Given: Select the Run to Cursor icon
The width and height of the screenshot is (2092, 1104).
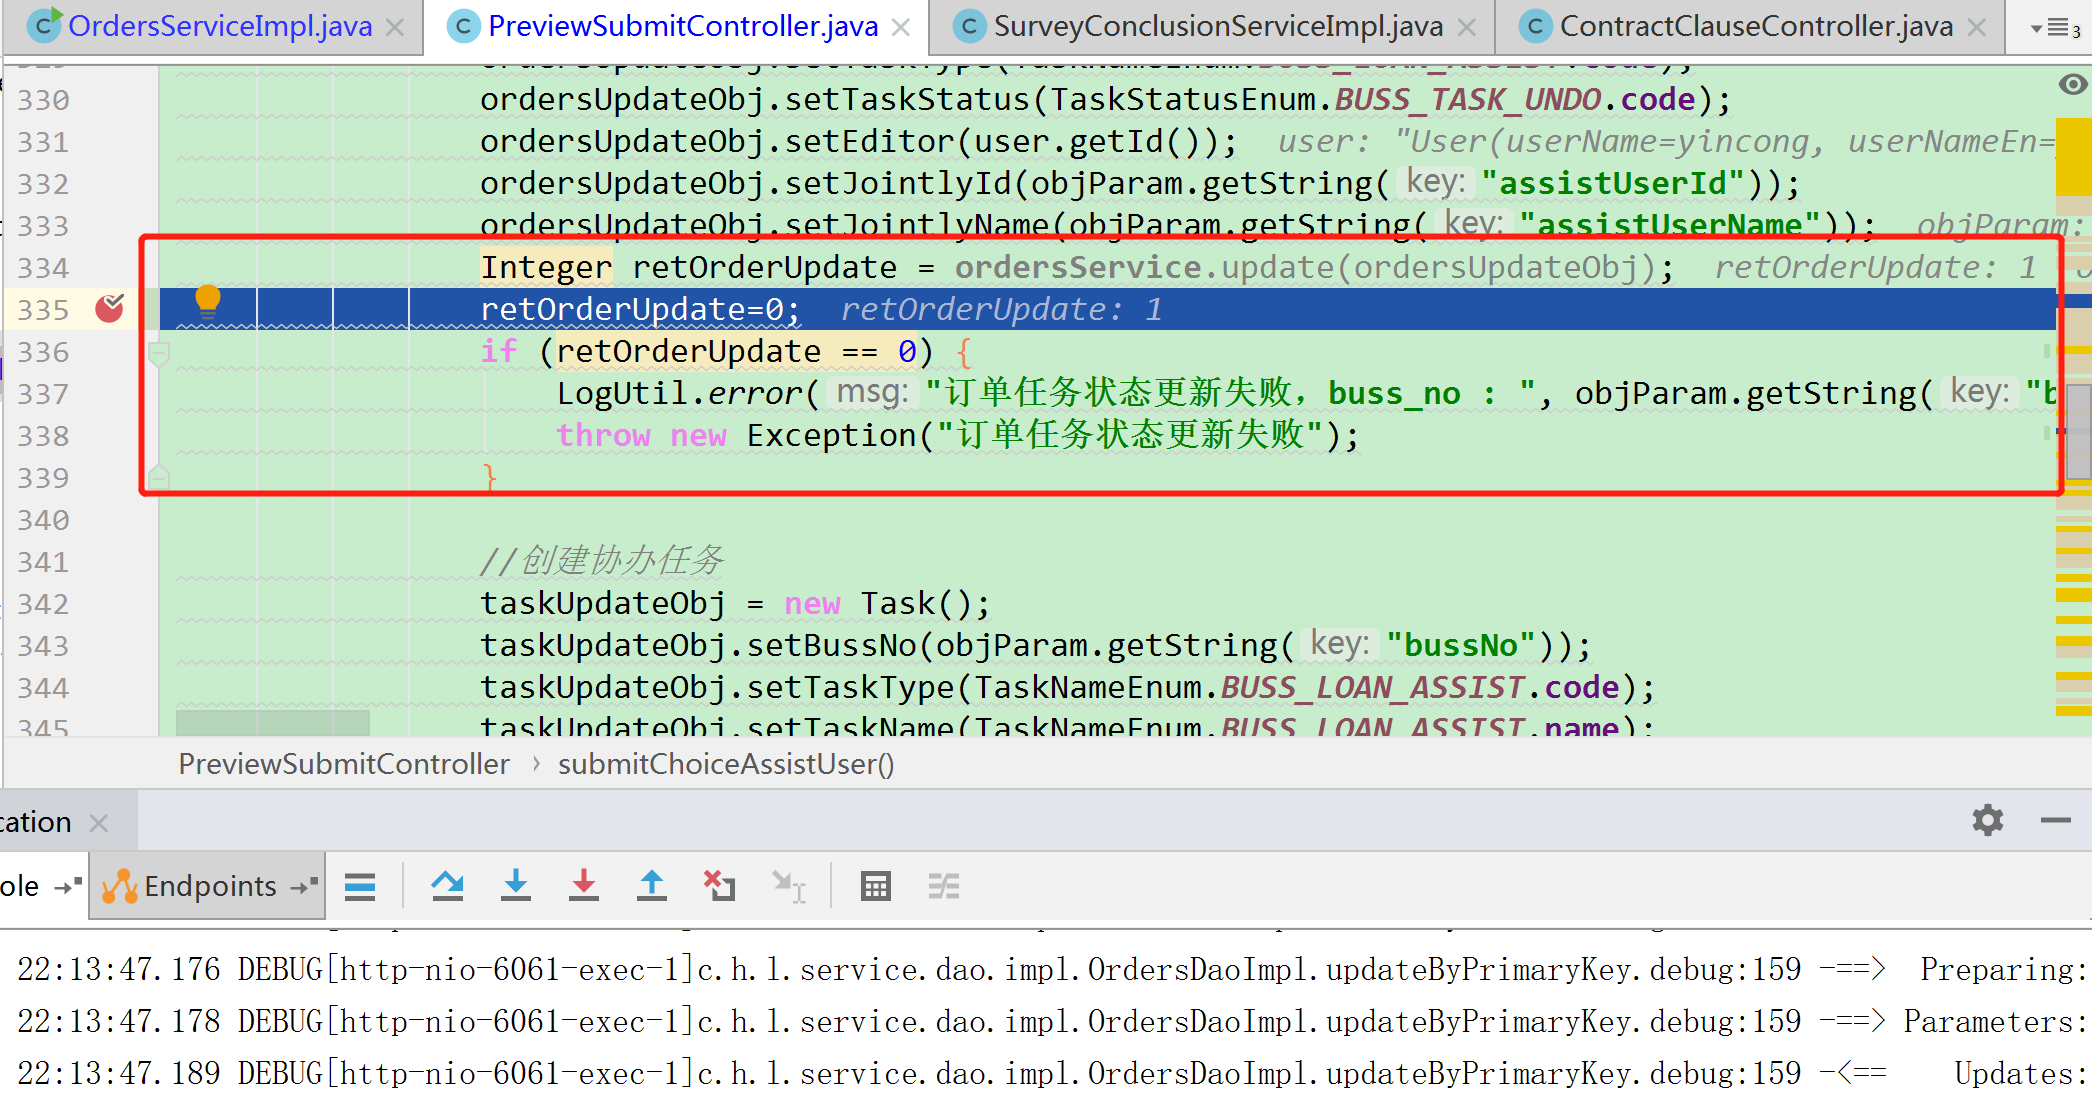Looking at the screenshot, I should 789,886.
